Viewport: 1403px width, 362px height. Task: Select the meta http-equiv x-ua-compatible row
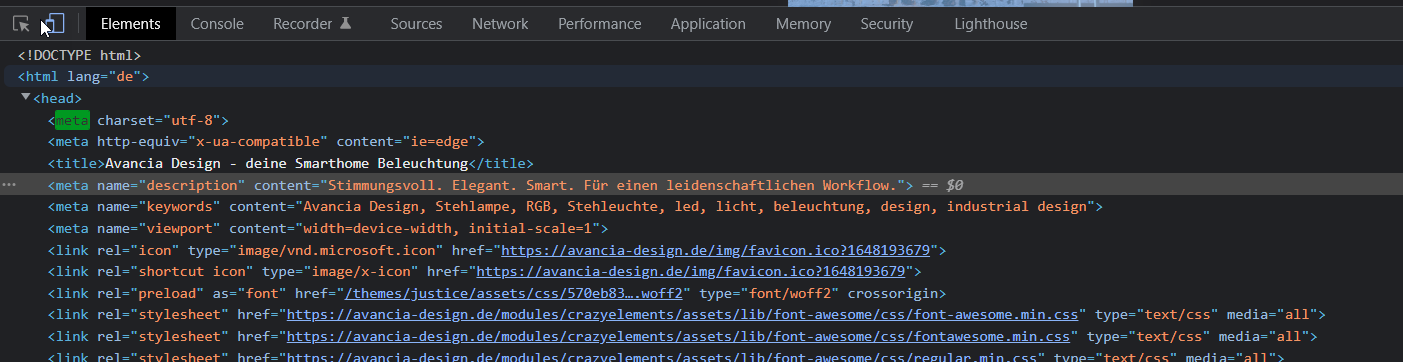[266, 142]
